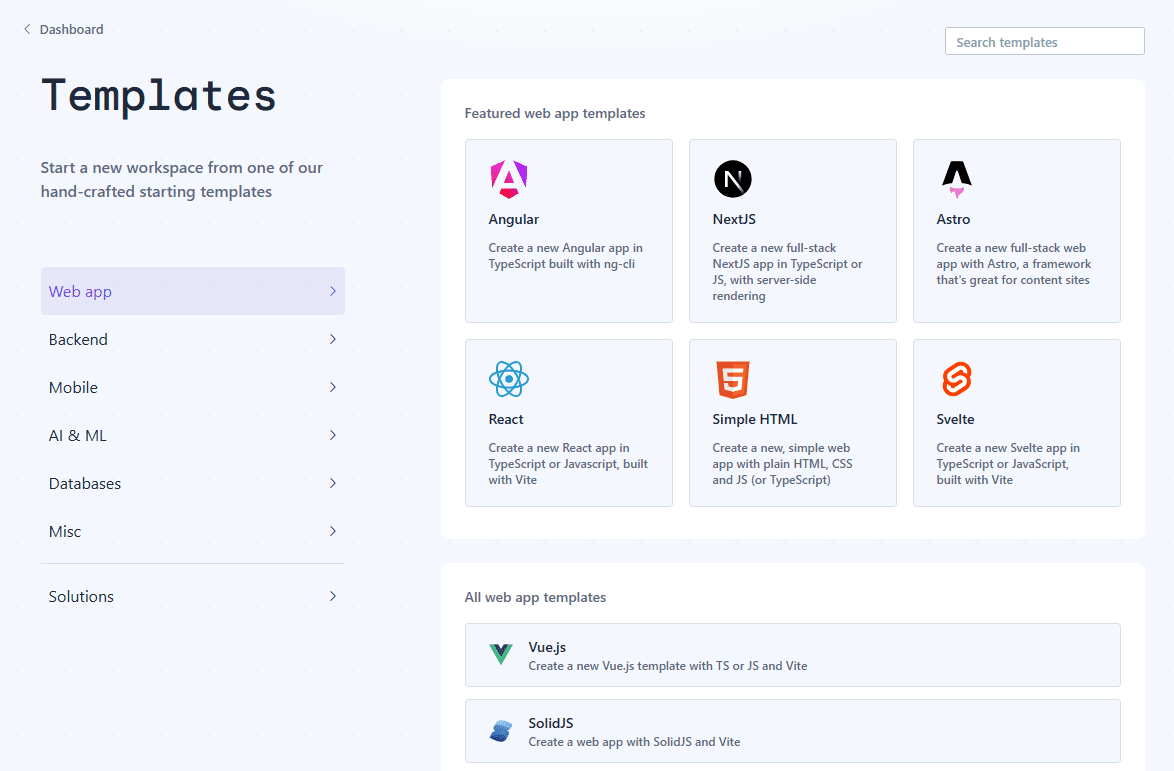Viewport: 1174px width, 771px height.
Task: Open the Vue.js template title
Action: (547, 647)
